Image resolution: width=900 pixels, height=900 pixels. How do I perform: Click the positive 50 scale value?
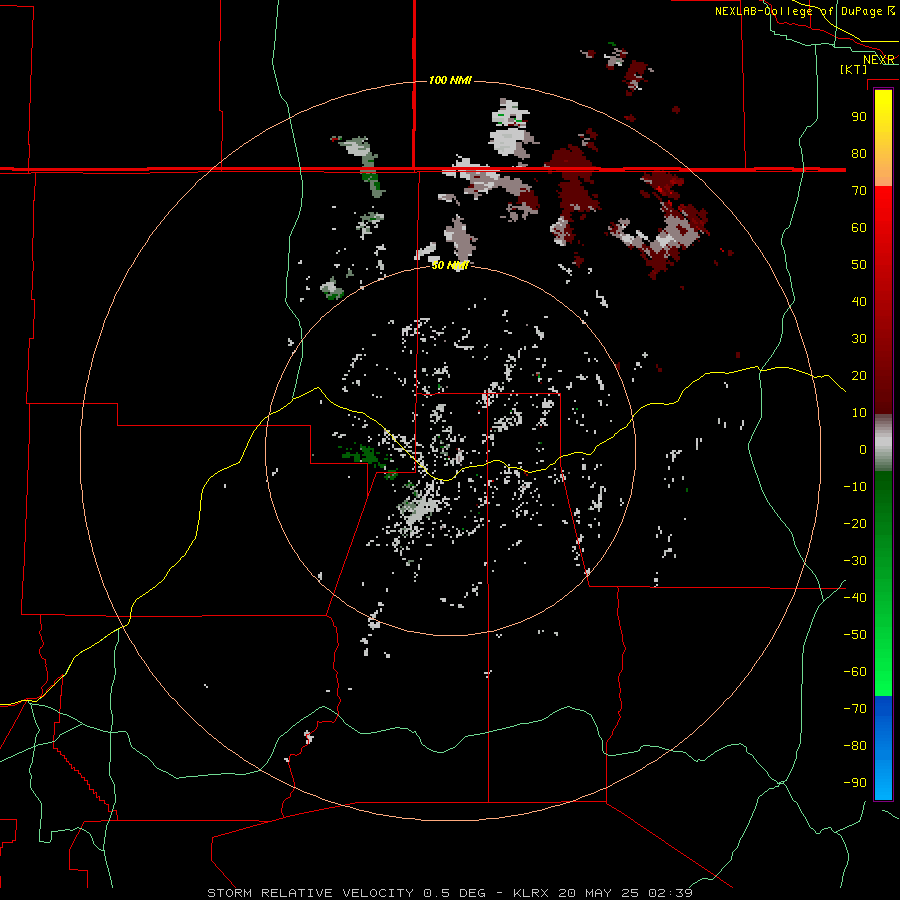point(859,265)
